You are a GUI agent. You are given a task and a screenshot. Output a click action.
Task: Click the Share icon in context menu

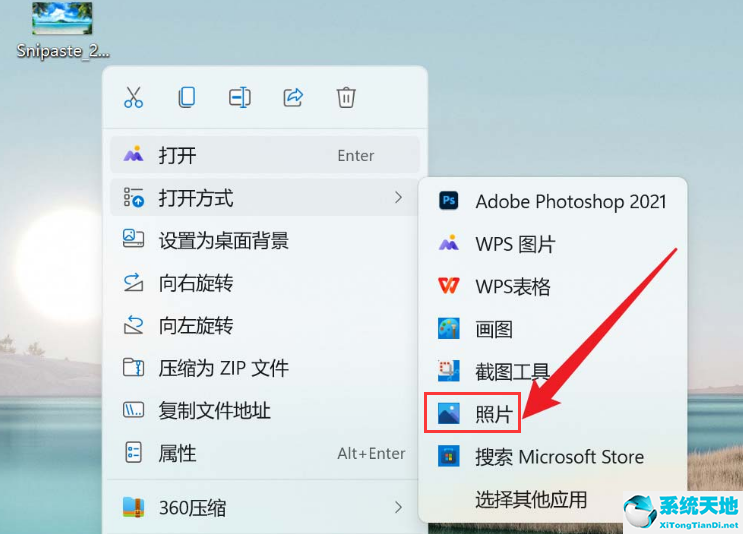pyautogui.click(x=293, y=97)
